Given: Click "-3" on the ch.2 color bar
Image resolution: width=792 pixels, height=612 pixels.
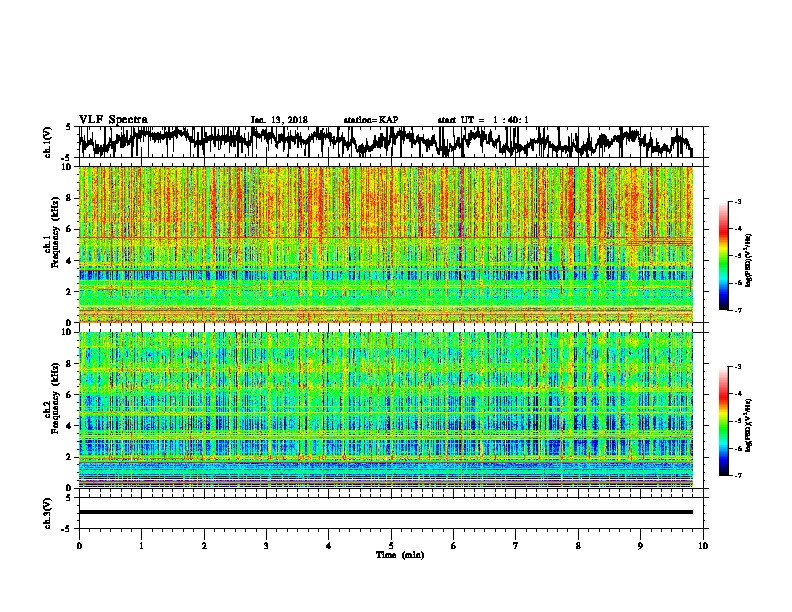Looking at the screenshot, I should click(737, 367).
